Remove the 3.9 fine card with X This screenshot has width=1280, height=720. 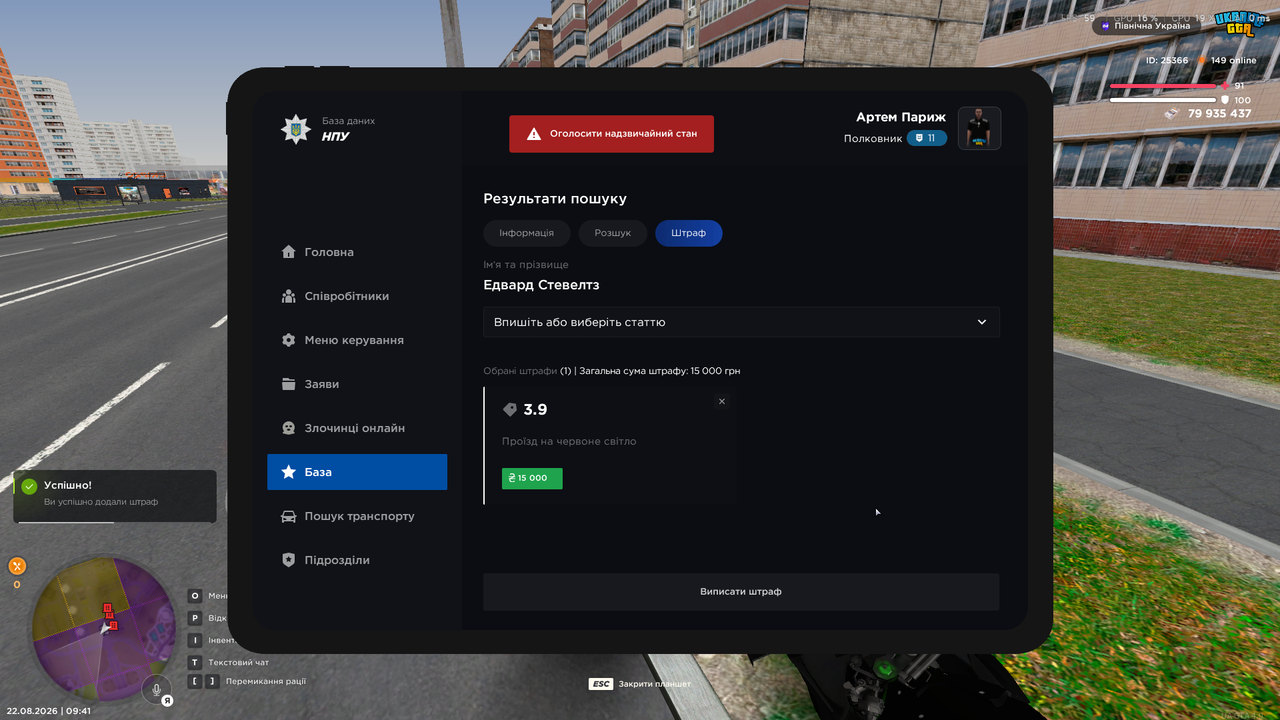(722, 402)
